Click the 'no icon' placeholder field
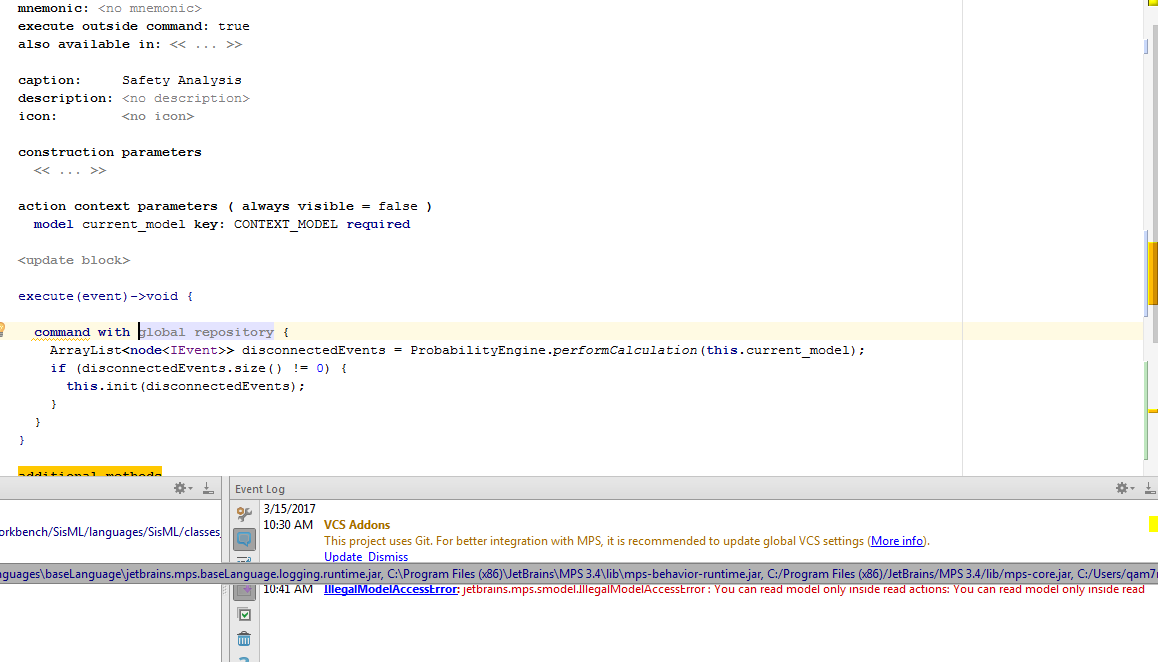The height and width of the screenshot is (662, 1158). [x=158, y=117]
